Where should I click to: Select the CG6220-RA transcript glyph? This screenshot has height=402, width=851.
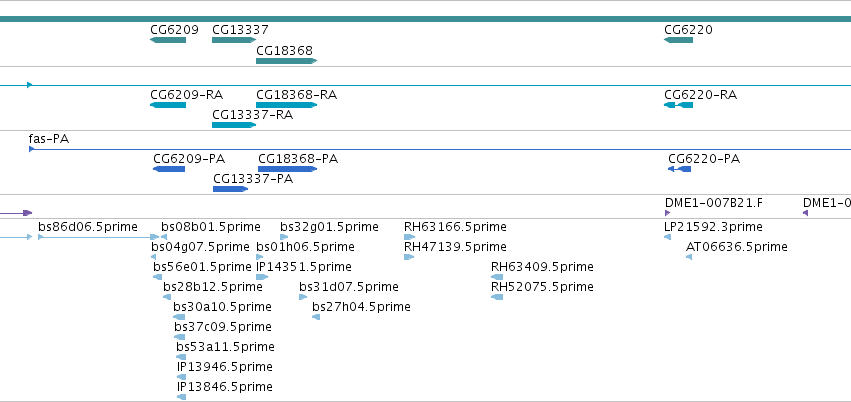[678, 105]
